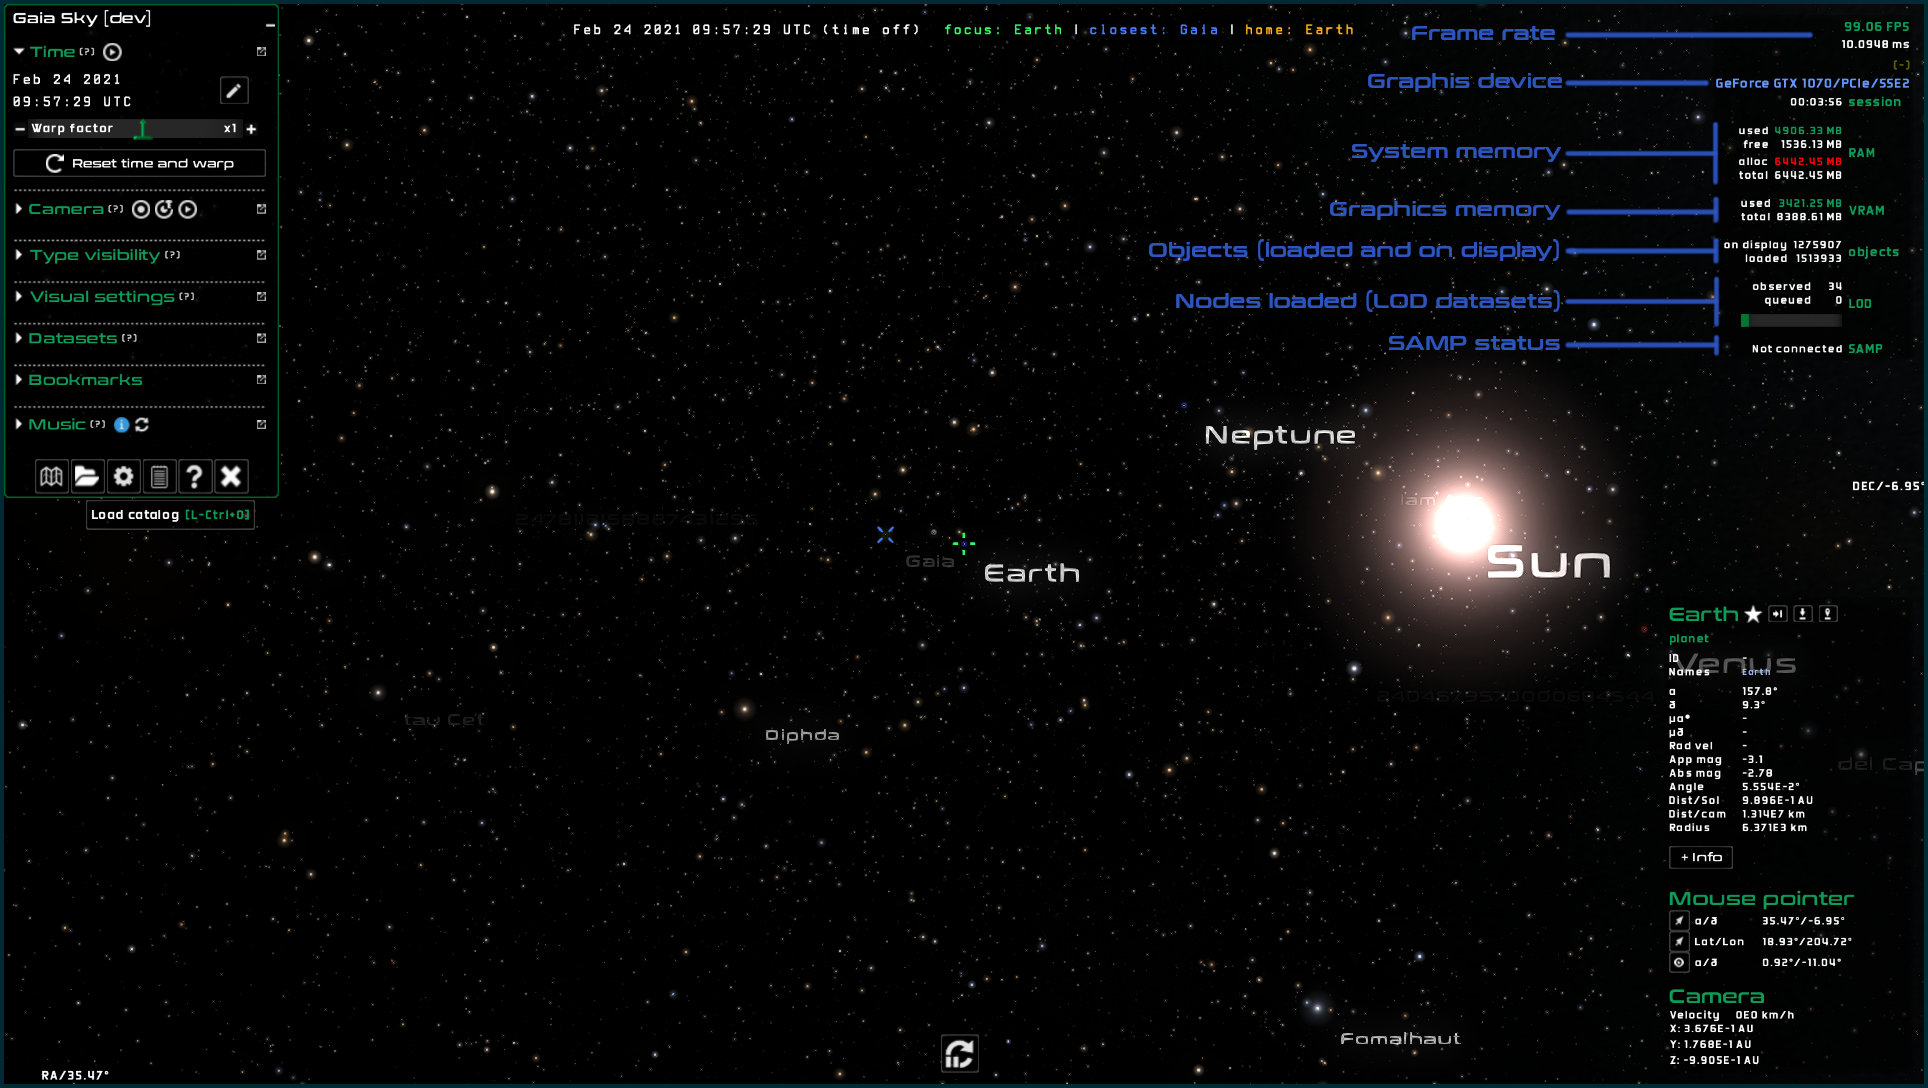The image size is (1928, 1088).
Task: Click 'Not connected' SAMP status
Action: (x=1797, y=349)
